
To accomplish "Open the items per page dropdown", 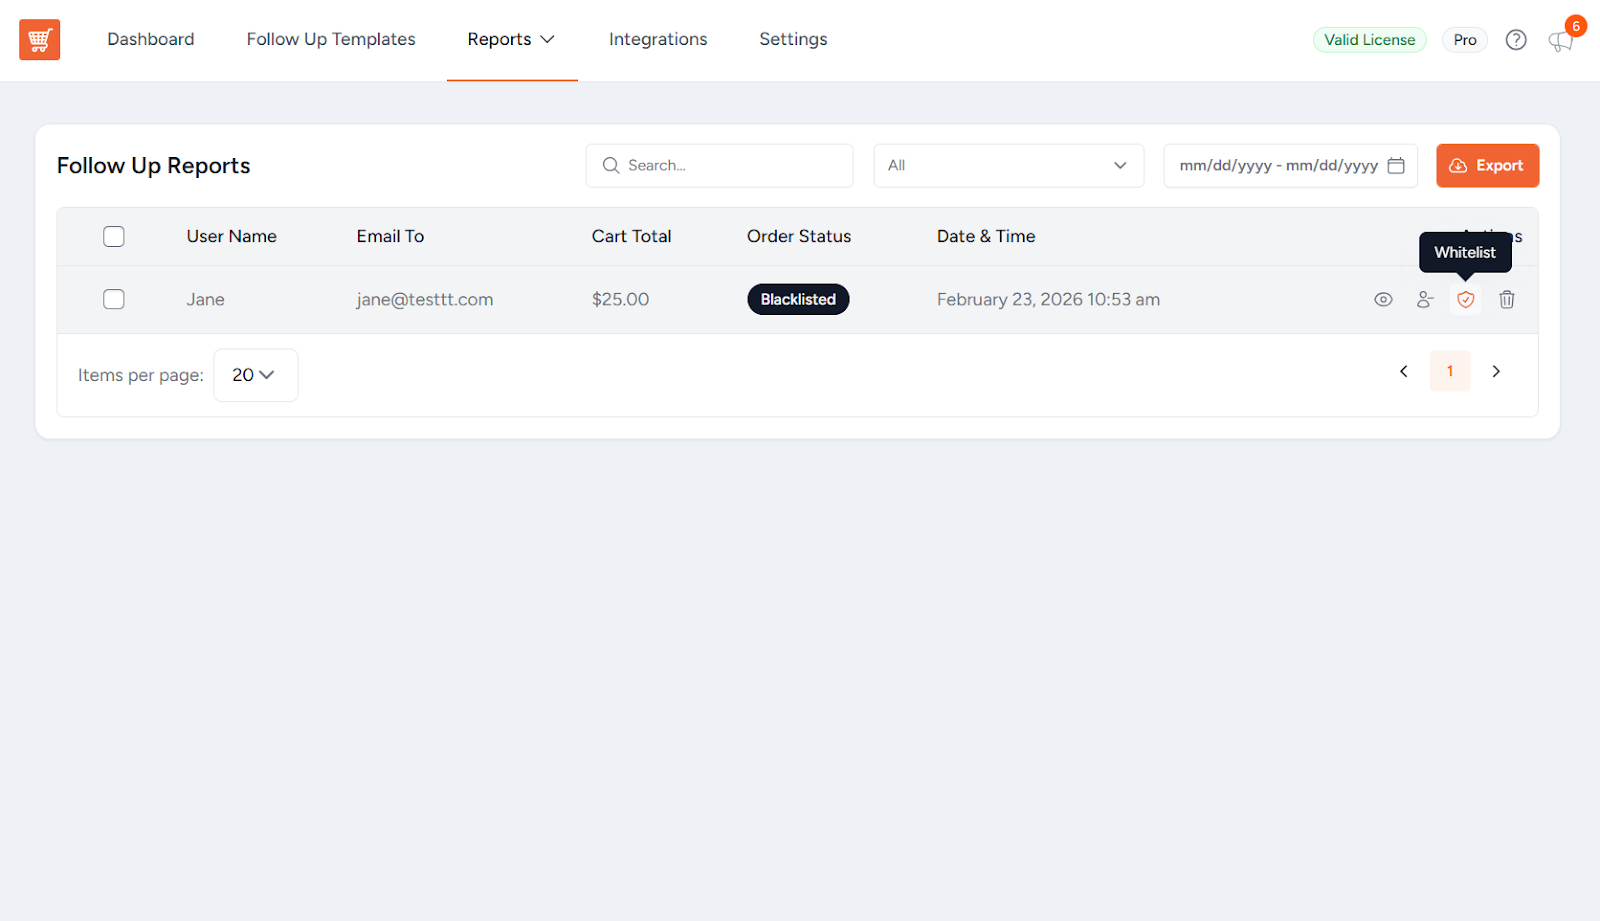I will tap(255, 375).
